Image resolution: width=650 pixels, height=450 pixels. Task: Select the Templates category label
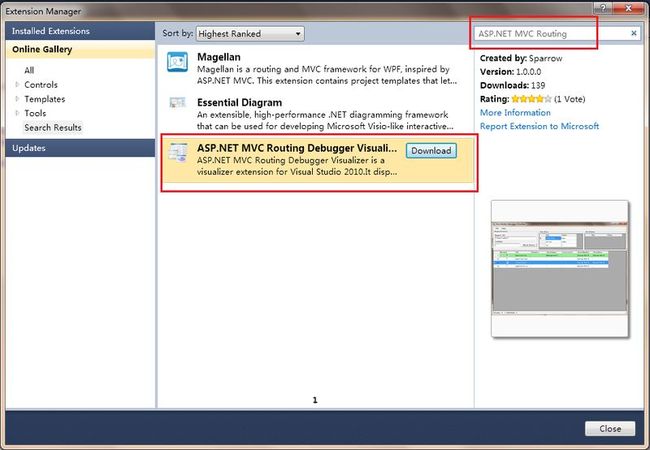pyautogui.click(x=44, y=99)
